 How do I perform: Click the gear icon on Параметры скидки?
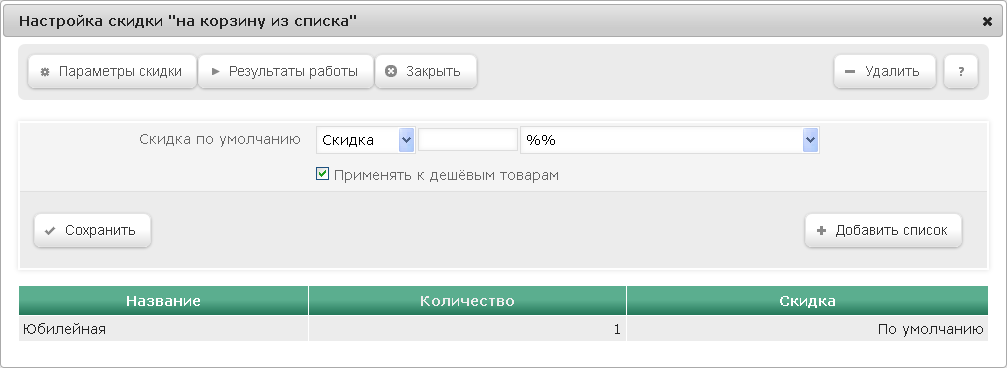tap(45, 72)
